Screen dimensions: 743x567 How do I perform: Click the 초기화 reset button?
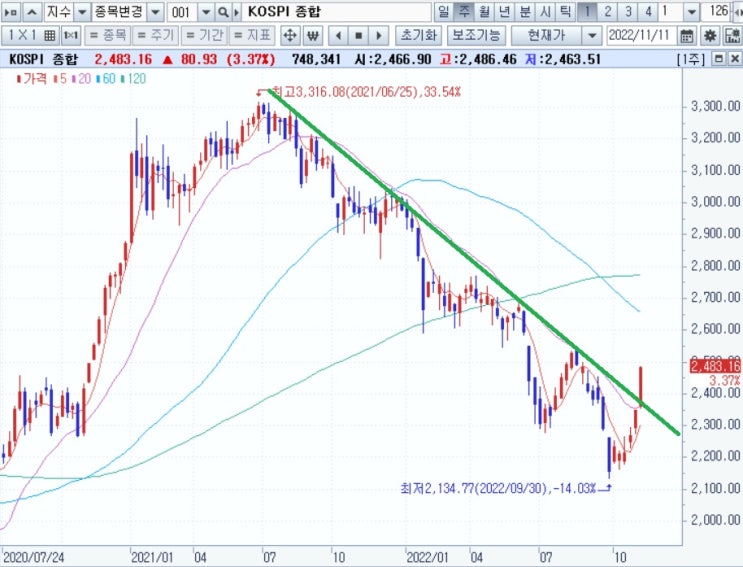pos(418,36)
